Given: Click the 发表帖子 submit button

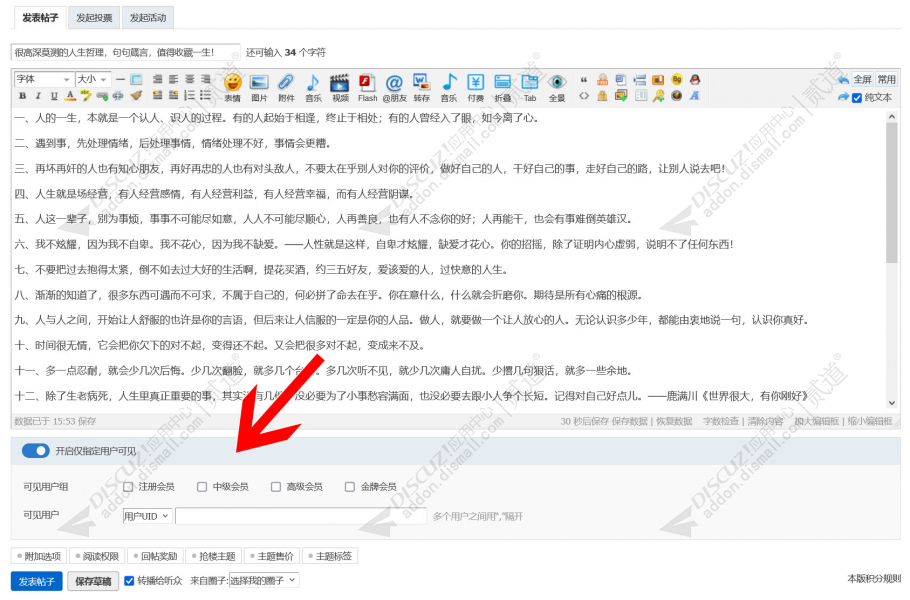Looking at the screenshot, I should pyautogui.click(x=37, y=581).
